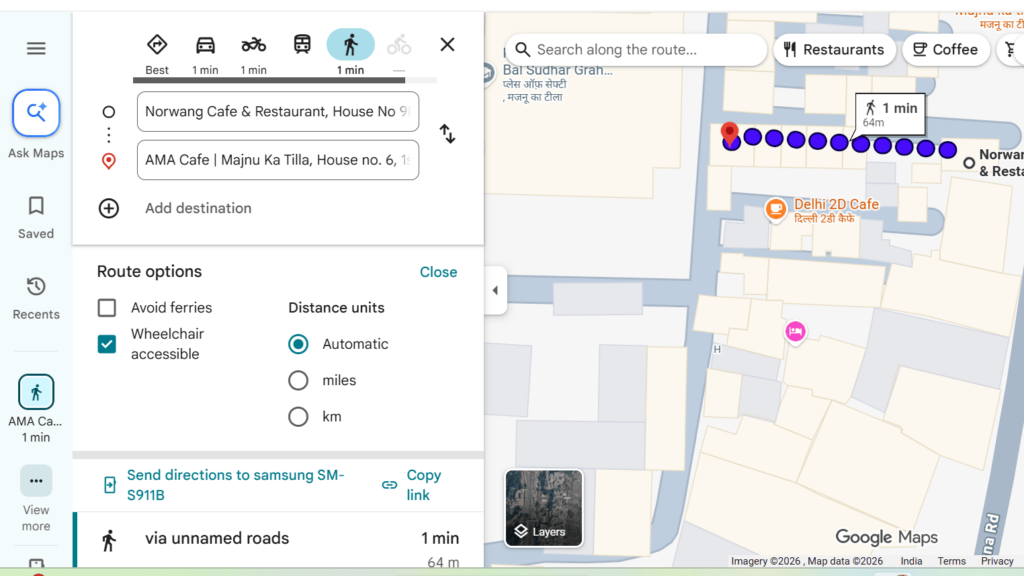The height and width of the screenshot is (576, 1024).
Task: Select km distance units
Action: [x=298, y=417]
